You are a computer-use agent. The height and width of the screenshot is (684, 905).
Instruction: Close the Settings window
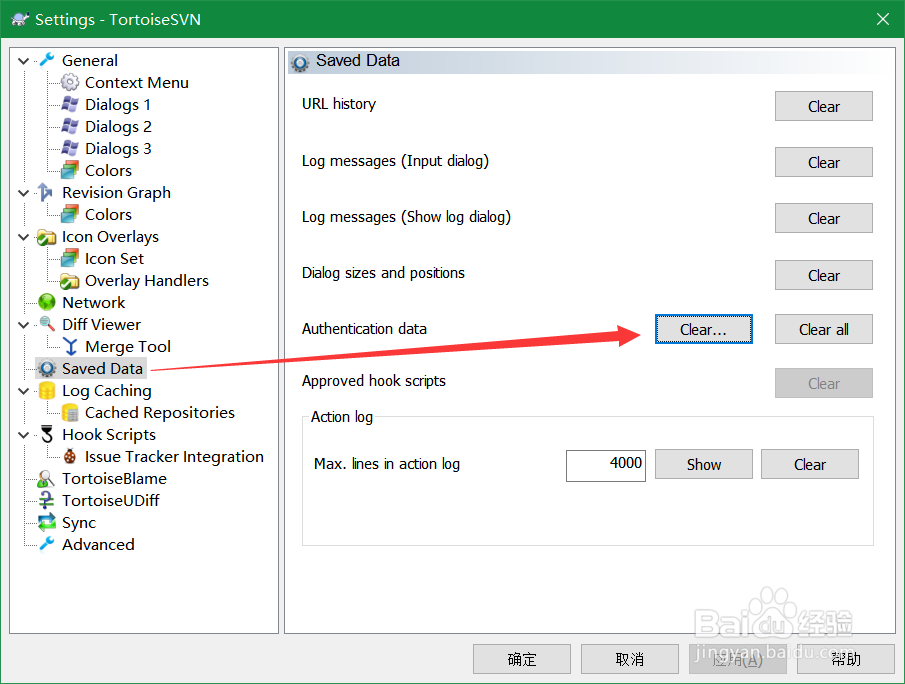882,19
